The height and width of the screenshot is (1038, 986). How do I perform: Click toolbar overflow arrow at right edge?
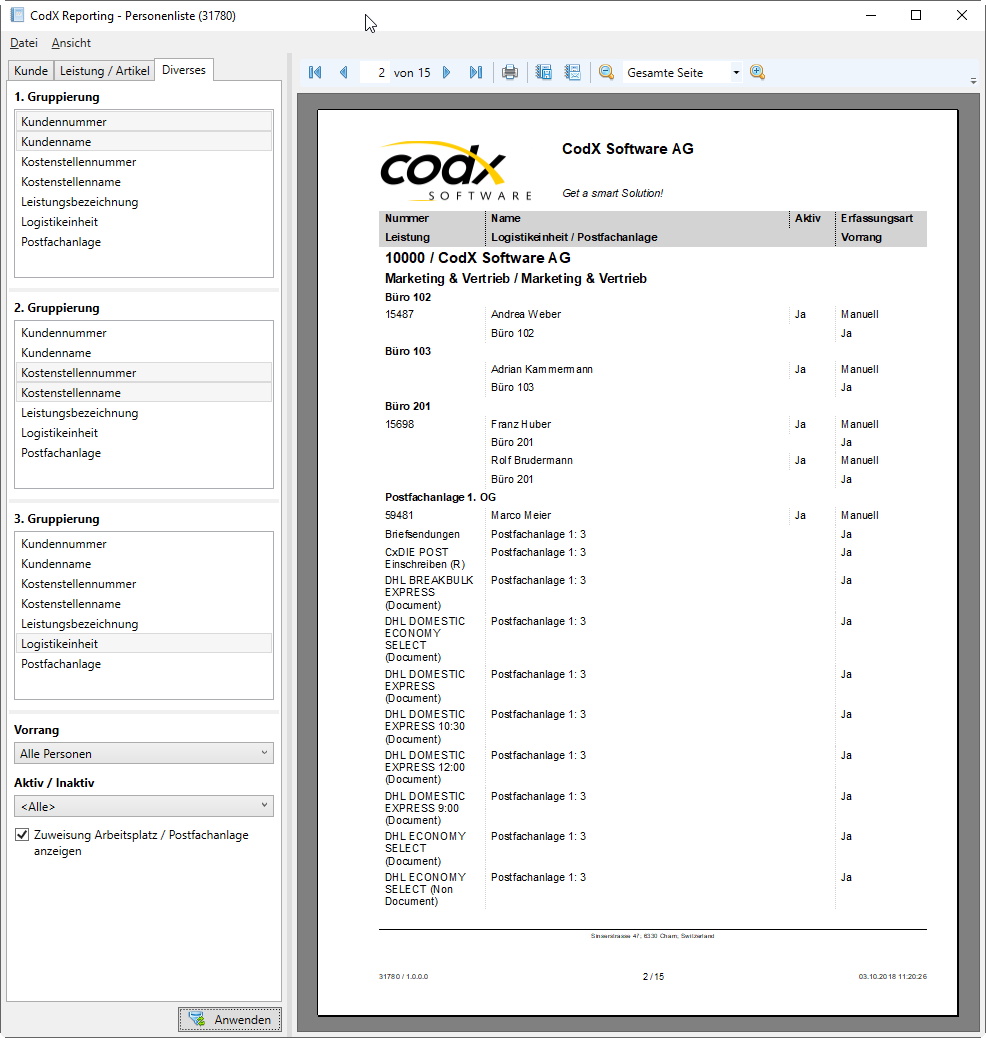[x=973, y=81]
